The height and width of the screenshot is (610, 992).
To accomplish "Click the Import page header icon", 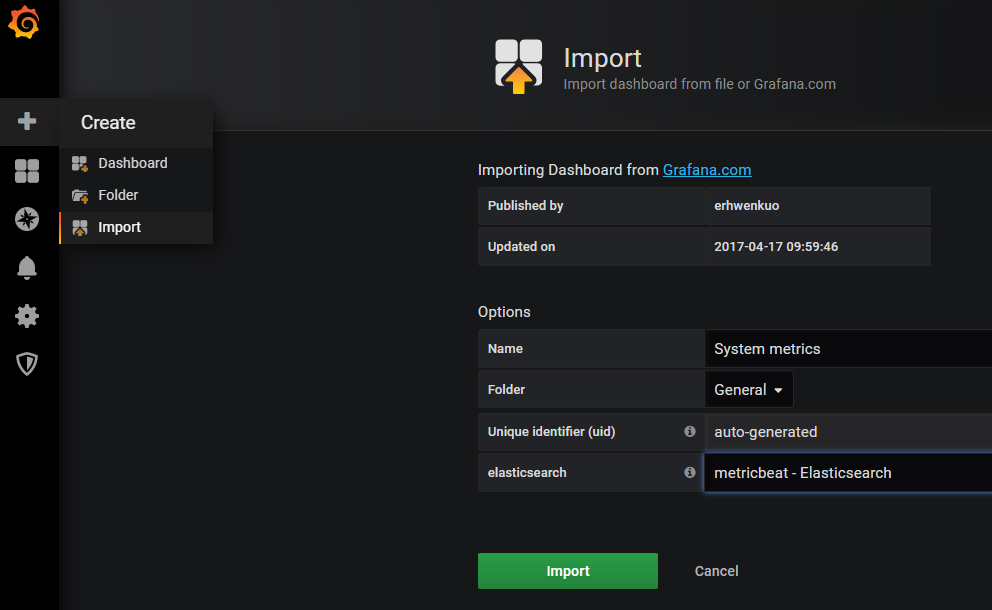I will tap(518, 66).
